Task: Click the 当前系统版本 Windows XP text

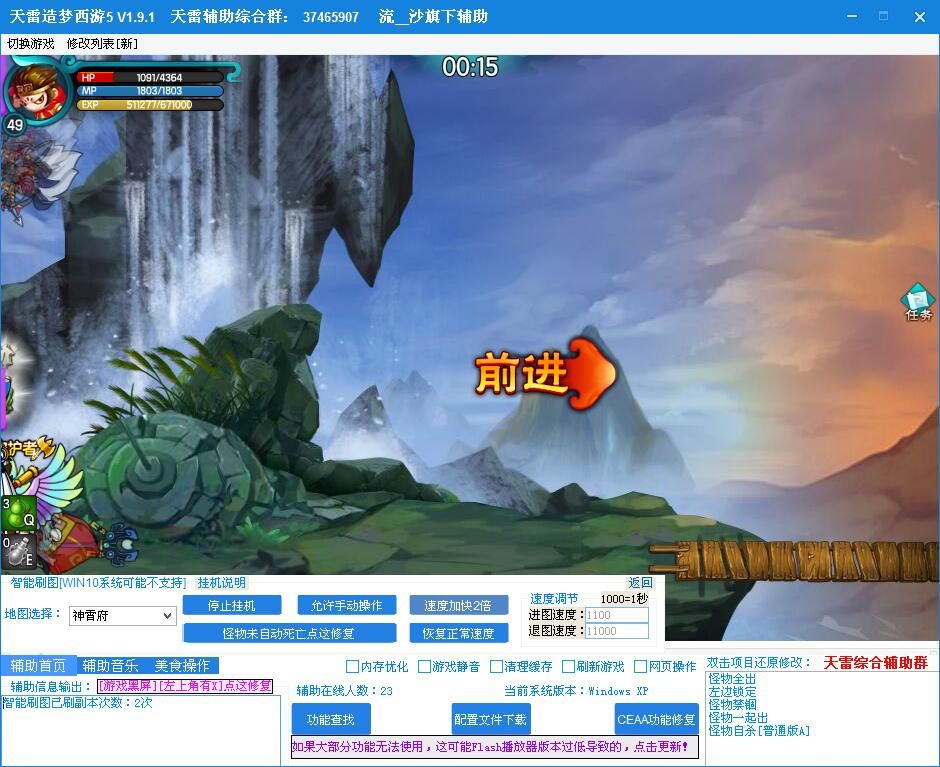Action: click(x=576, y=691)
